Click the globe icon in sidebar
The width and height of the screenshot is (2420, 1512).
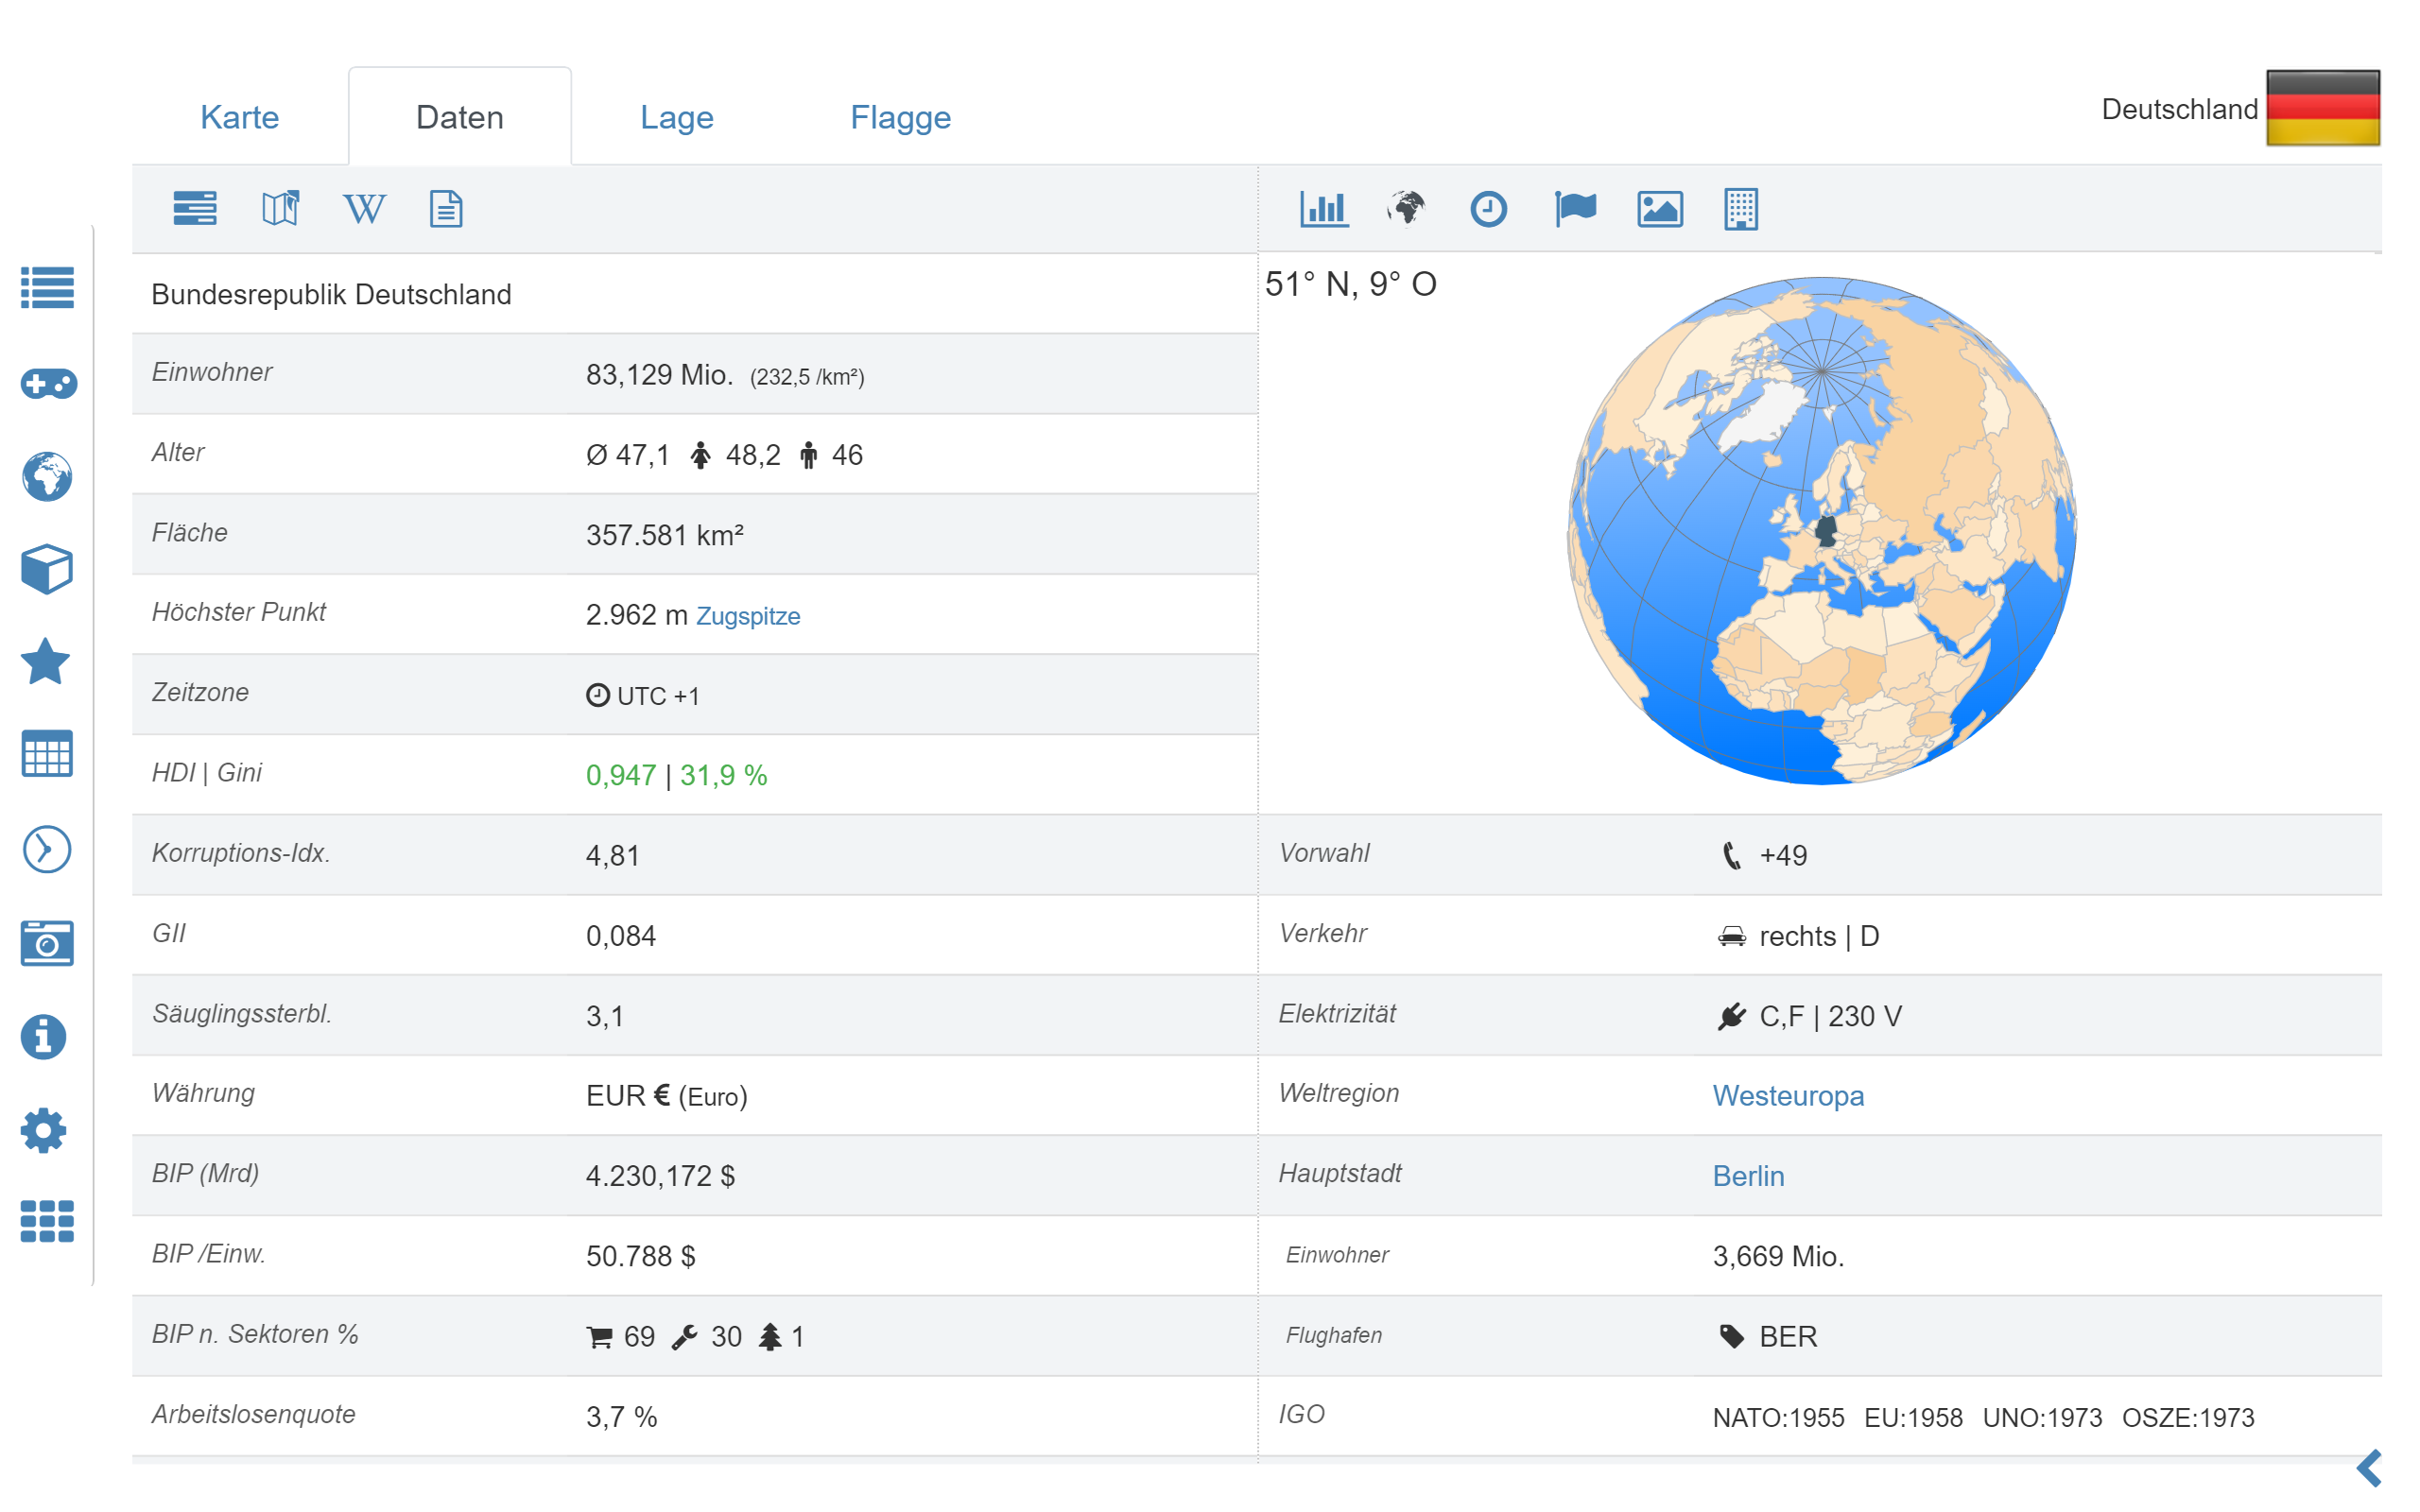pyautogui.click(x=47, y=476)
